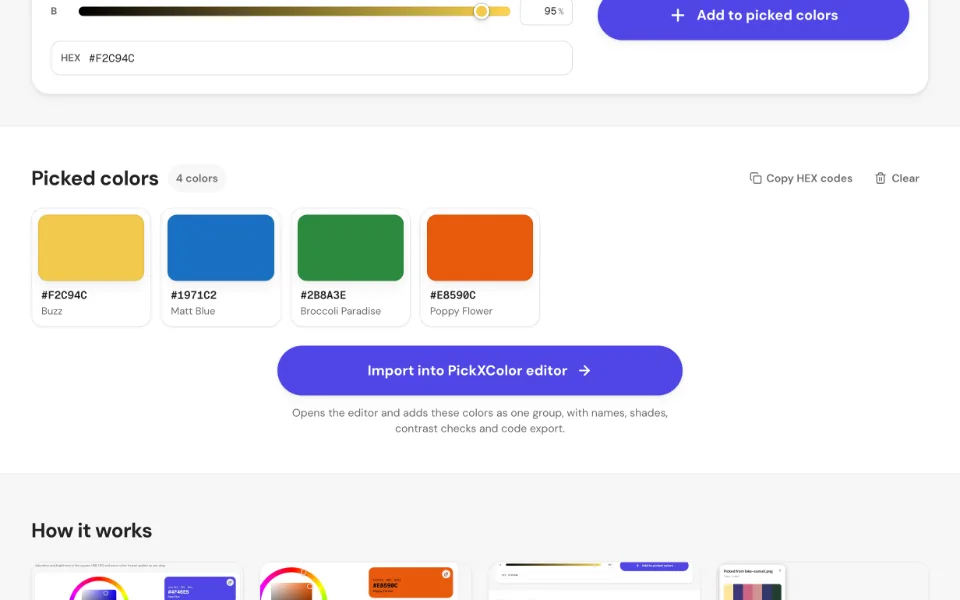The width and height of the screenshot is (960, 600).
Task: Copy HEX codes of picked colors
Action: 801,178
